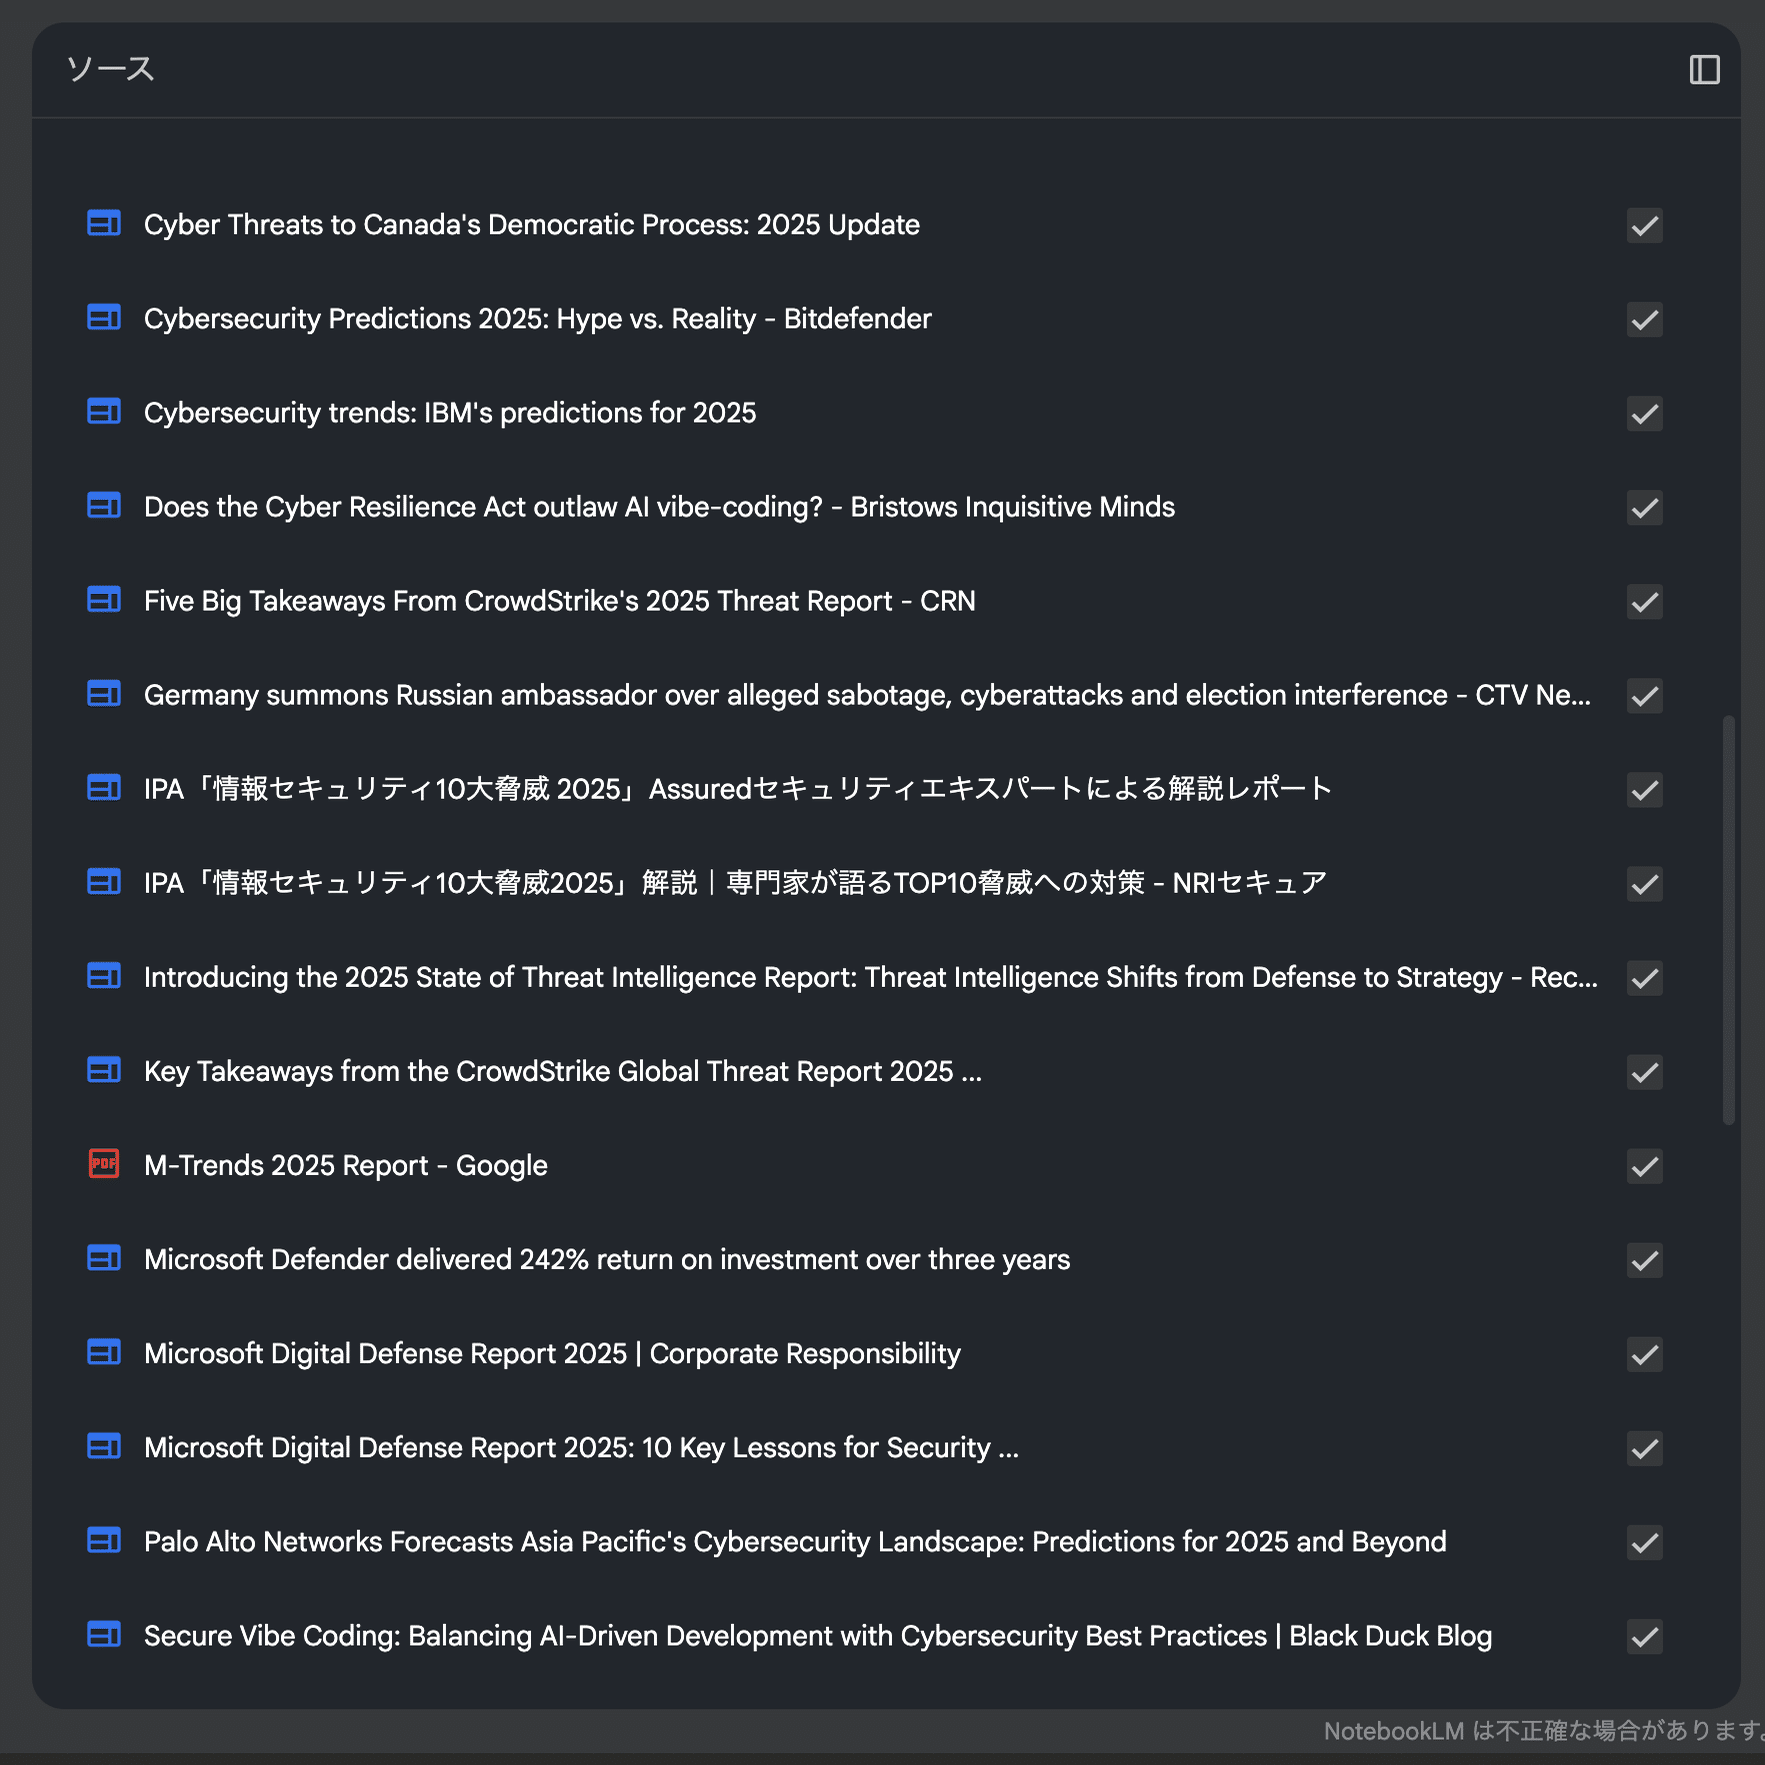Image resolution: width=1765 pixels, height=1765 pixels.
Task: Uncheck the Palo Alto Networks predictions source
Action: (x=1643, y=1544)
